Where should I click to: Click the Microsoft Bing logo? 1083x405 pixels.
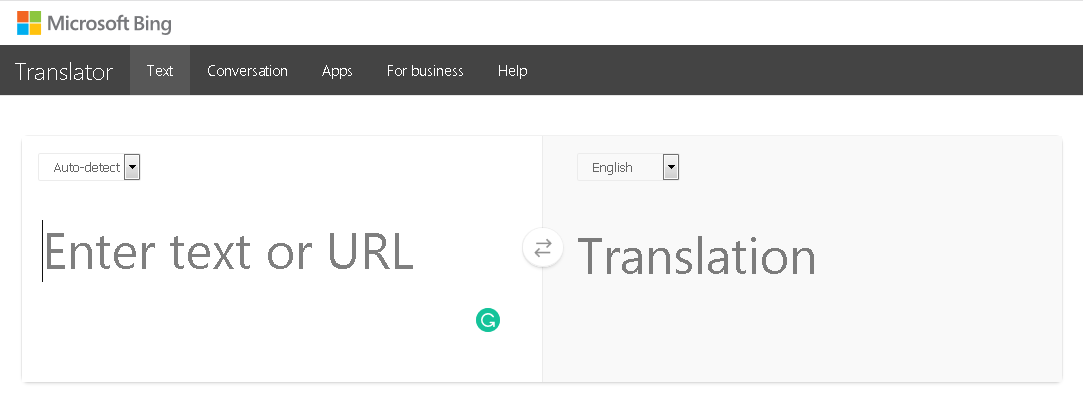click(94, 23)
